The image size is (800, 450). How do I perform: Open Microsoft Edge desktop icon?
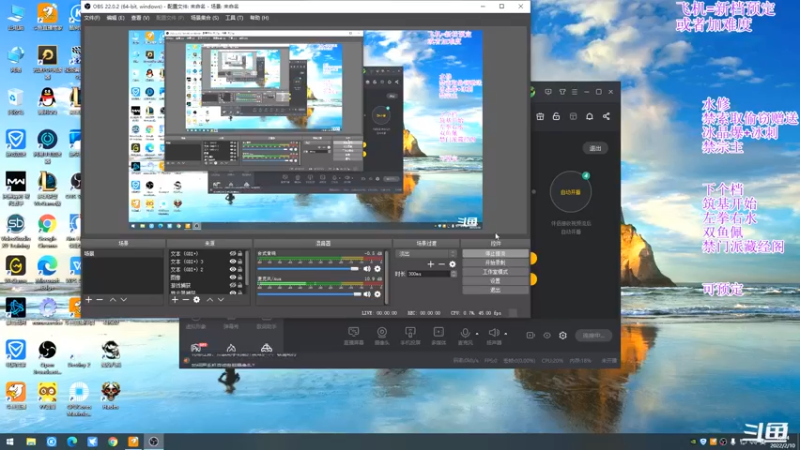point(47,266)
